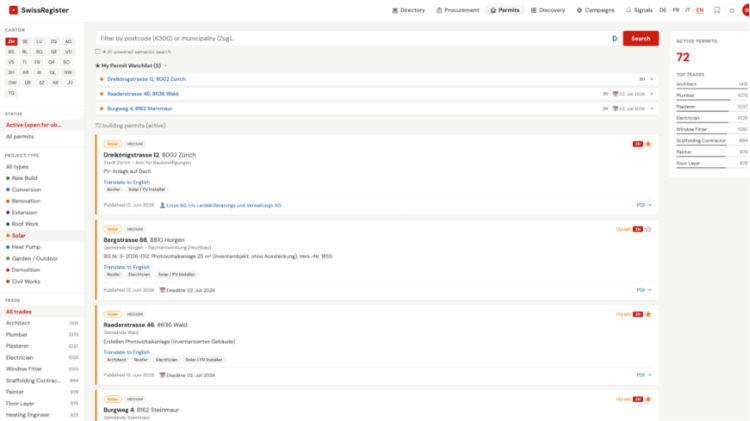This screenshot has width=750, height=421.
Task: Select All permits status filter
Action: click(x=42, y=137)
